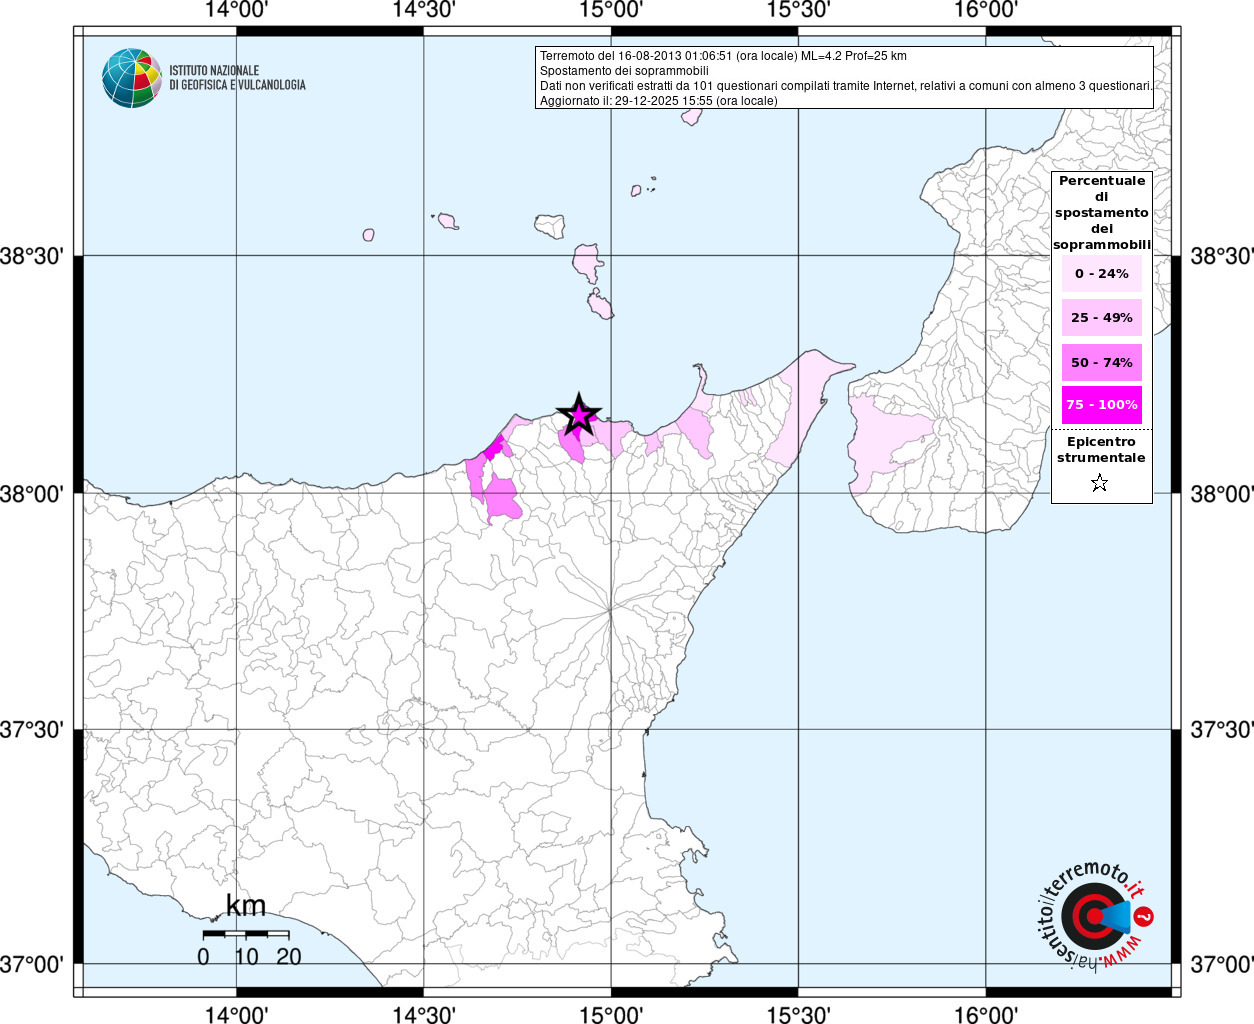
Task: Click the top 15°00' longitude label
Action: [611, 10]
